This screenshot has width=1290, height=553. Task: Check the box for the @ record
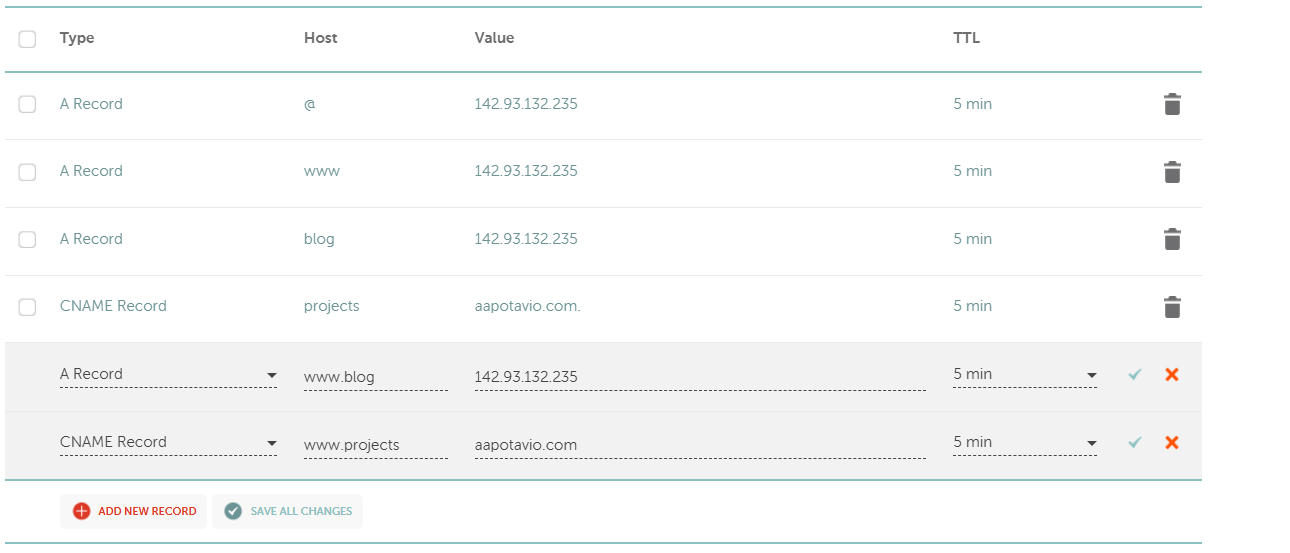point(27,104)
